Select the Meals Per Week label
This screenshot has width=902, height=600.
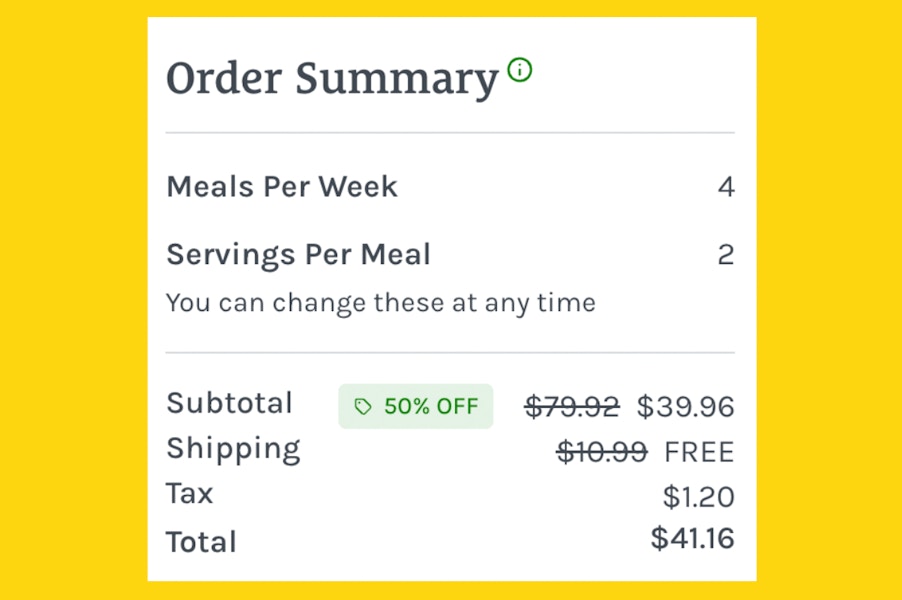[282, 187]
